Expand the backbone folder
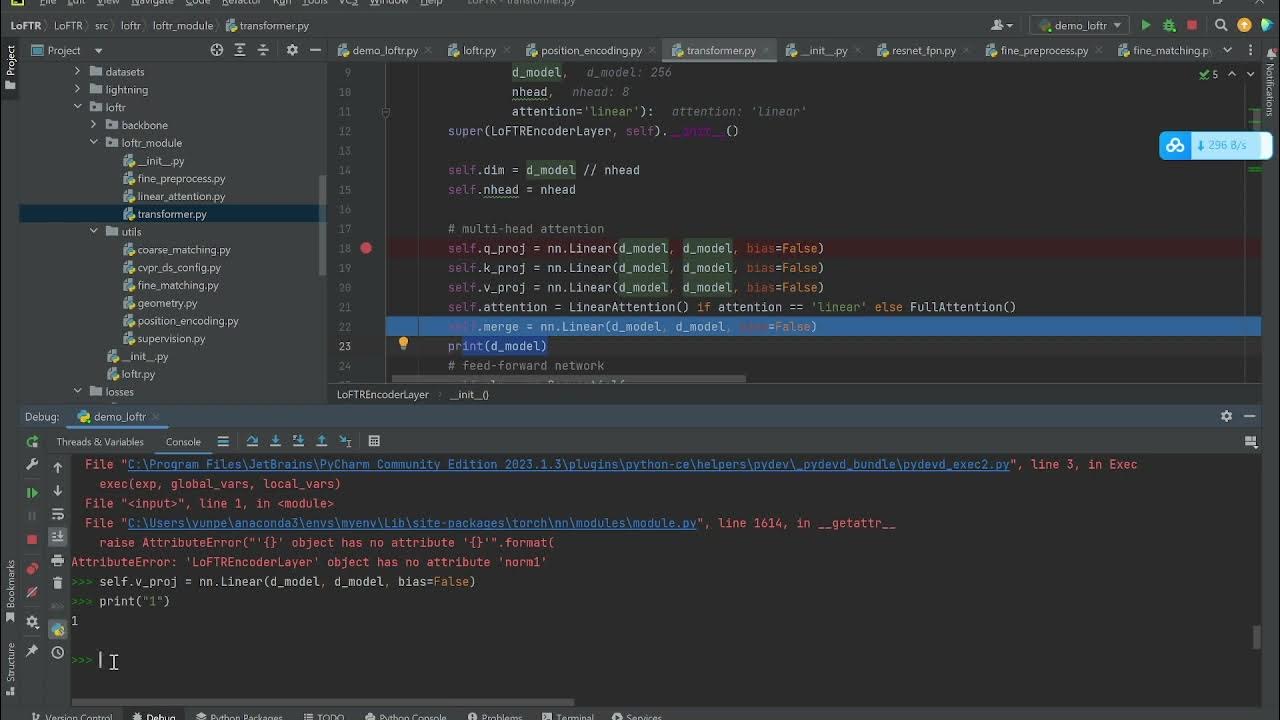 click(94, 125)
